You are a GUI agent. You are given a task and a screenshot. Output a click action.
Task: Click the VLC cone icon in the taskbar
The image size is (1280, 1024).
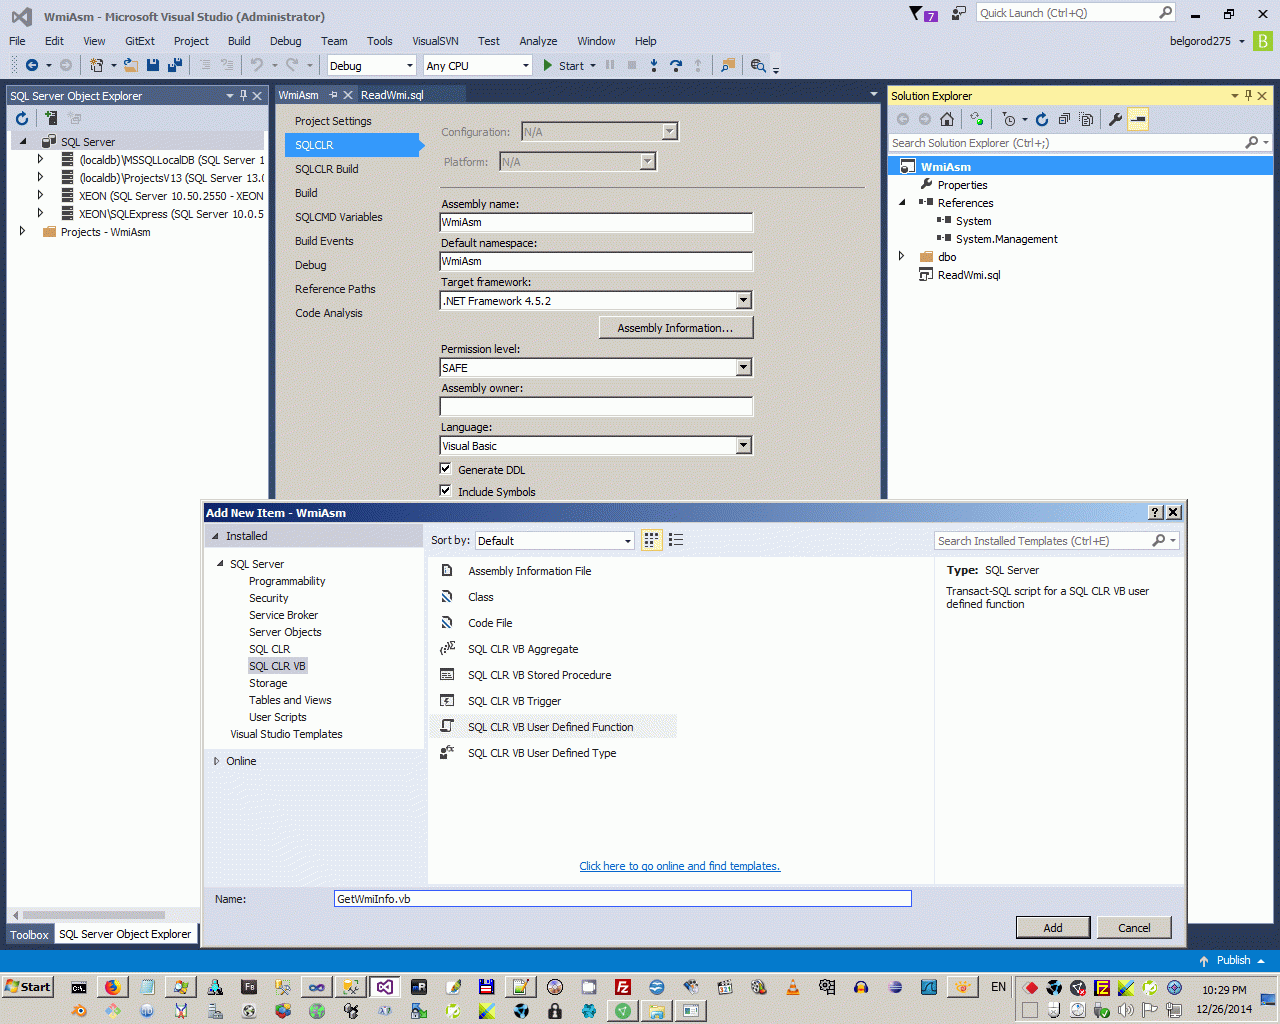(x=792, y=987)
